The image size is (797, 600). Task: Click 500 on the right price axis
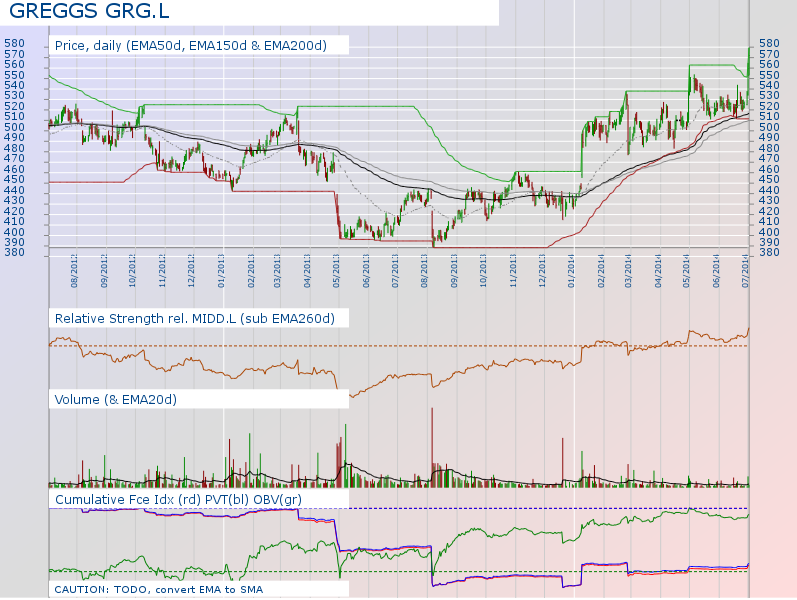tap(769, 127)
